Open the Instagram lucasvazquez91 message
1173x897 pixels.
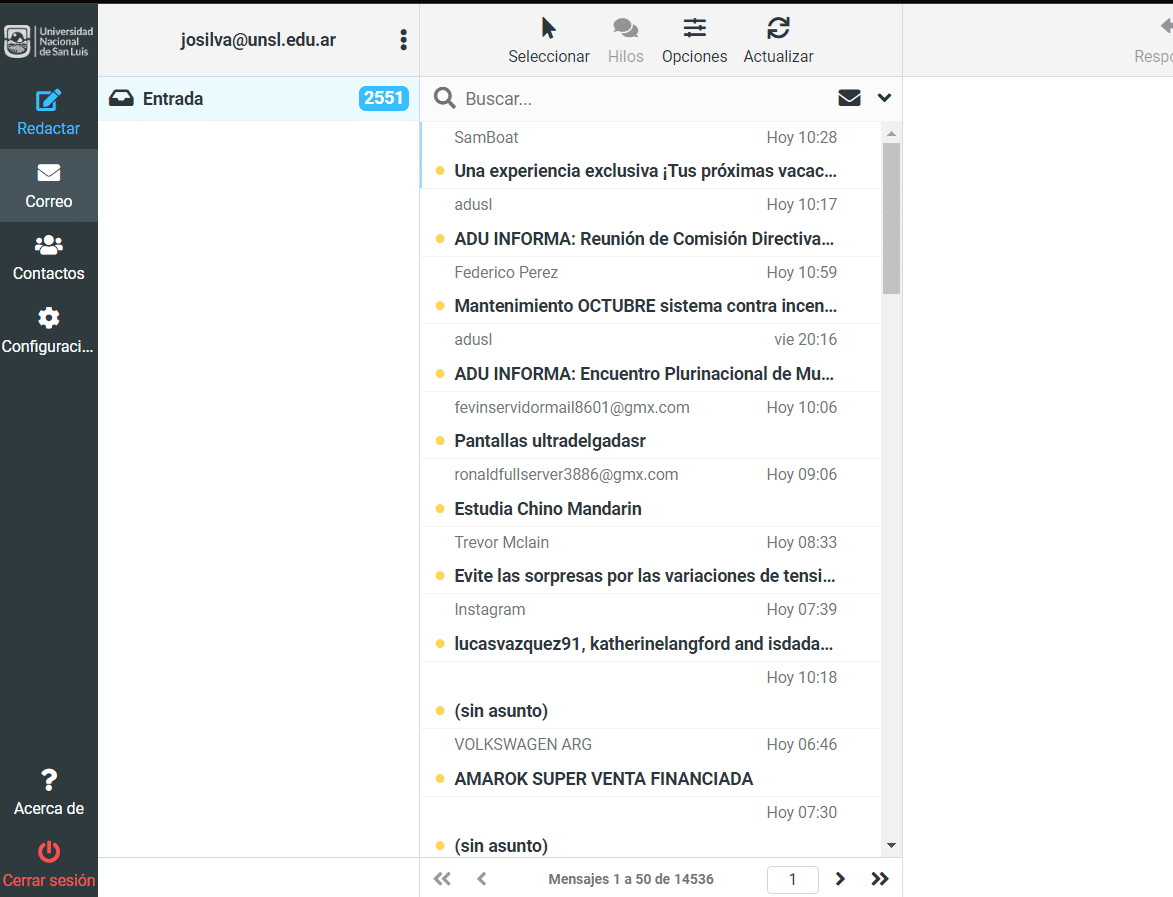coord(651,628)
